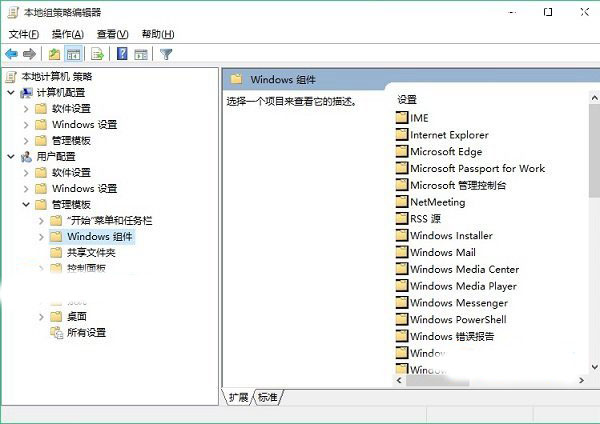
Task: Select Microsoft 管理控制台 item
Action: tap(458, 185)
